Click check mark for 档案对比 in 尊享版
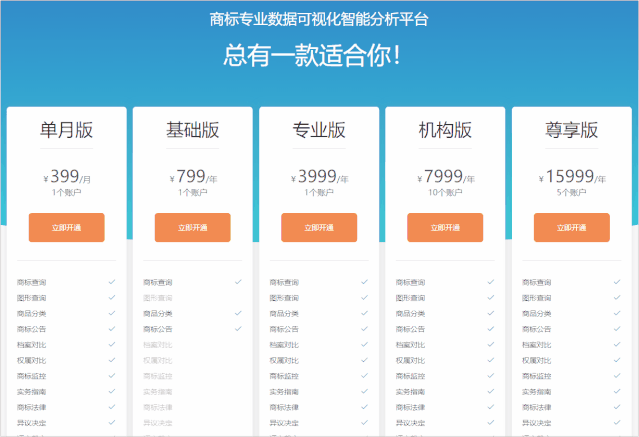The image size is (639, 437). [x=617, y=344]
